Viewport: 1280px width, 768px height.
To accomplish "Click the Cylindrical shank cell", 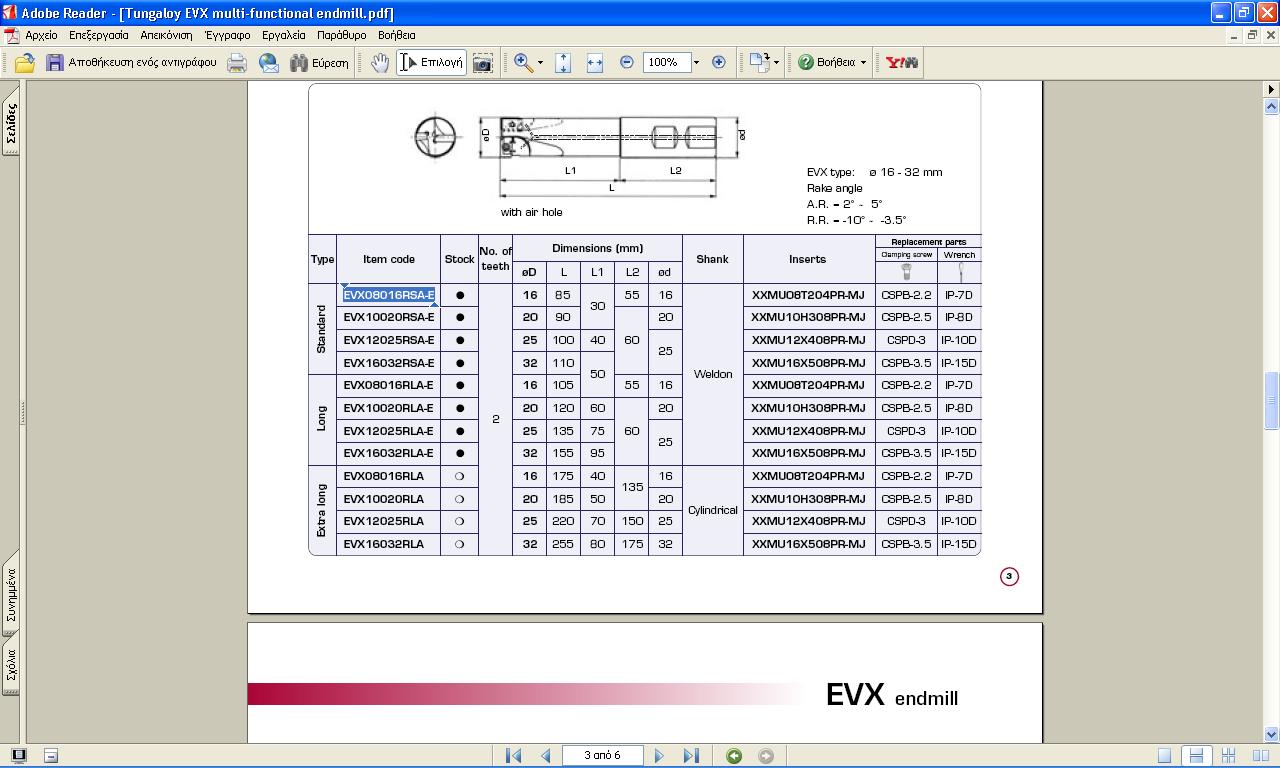I will pyautogui.click(x=713, y=510).
